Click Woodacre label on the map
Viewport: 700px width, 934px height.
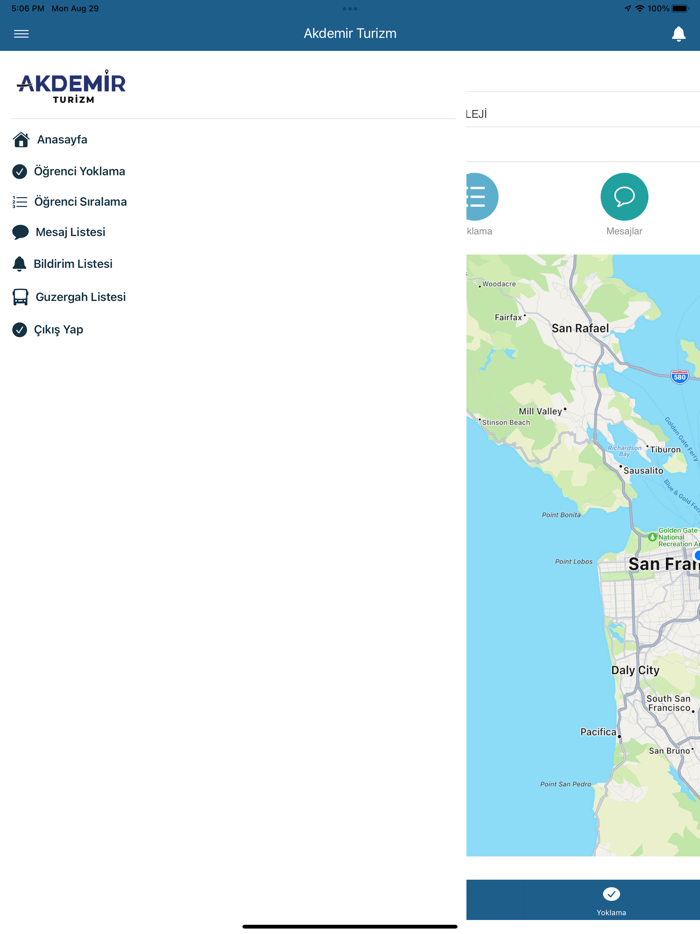[499, 284]
